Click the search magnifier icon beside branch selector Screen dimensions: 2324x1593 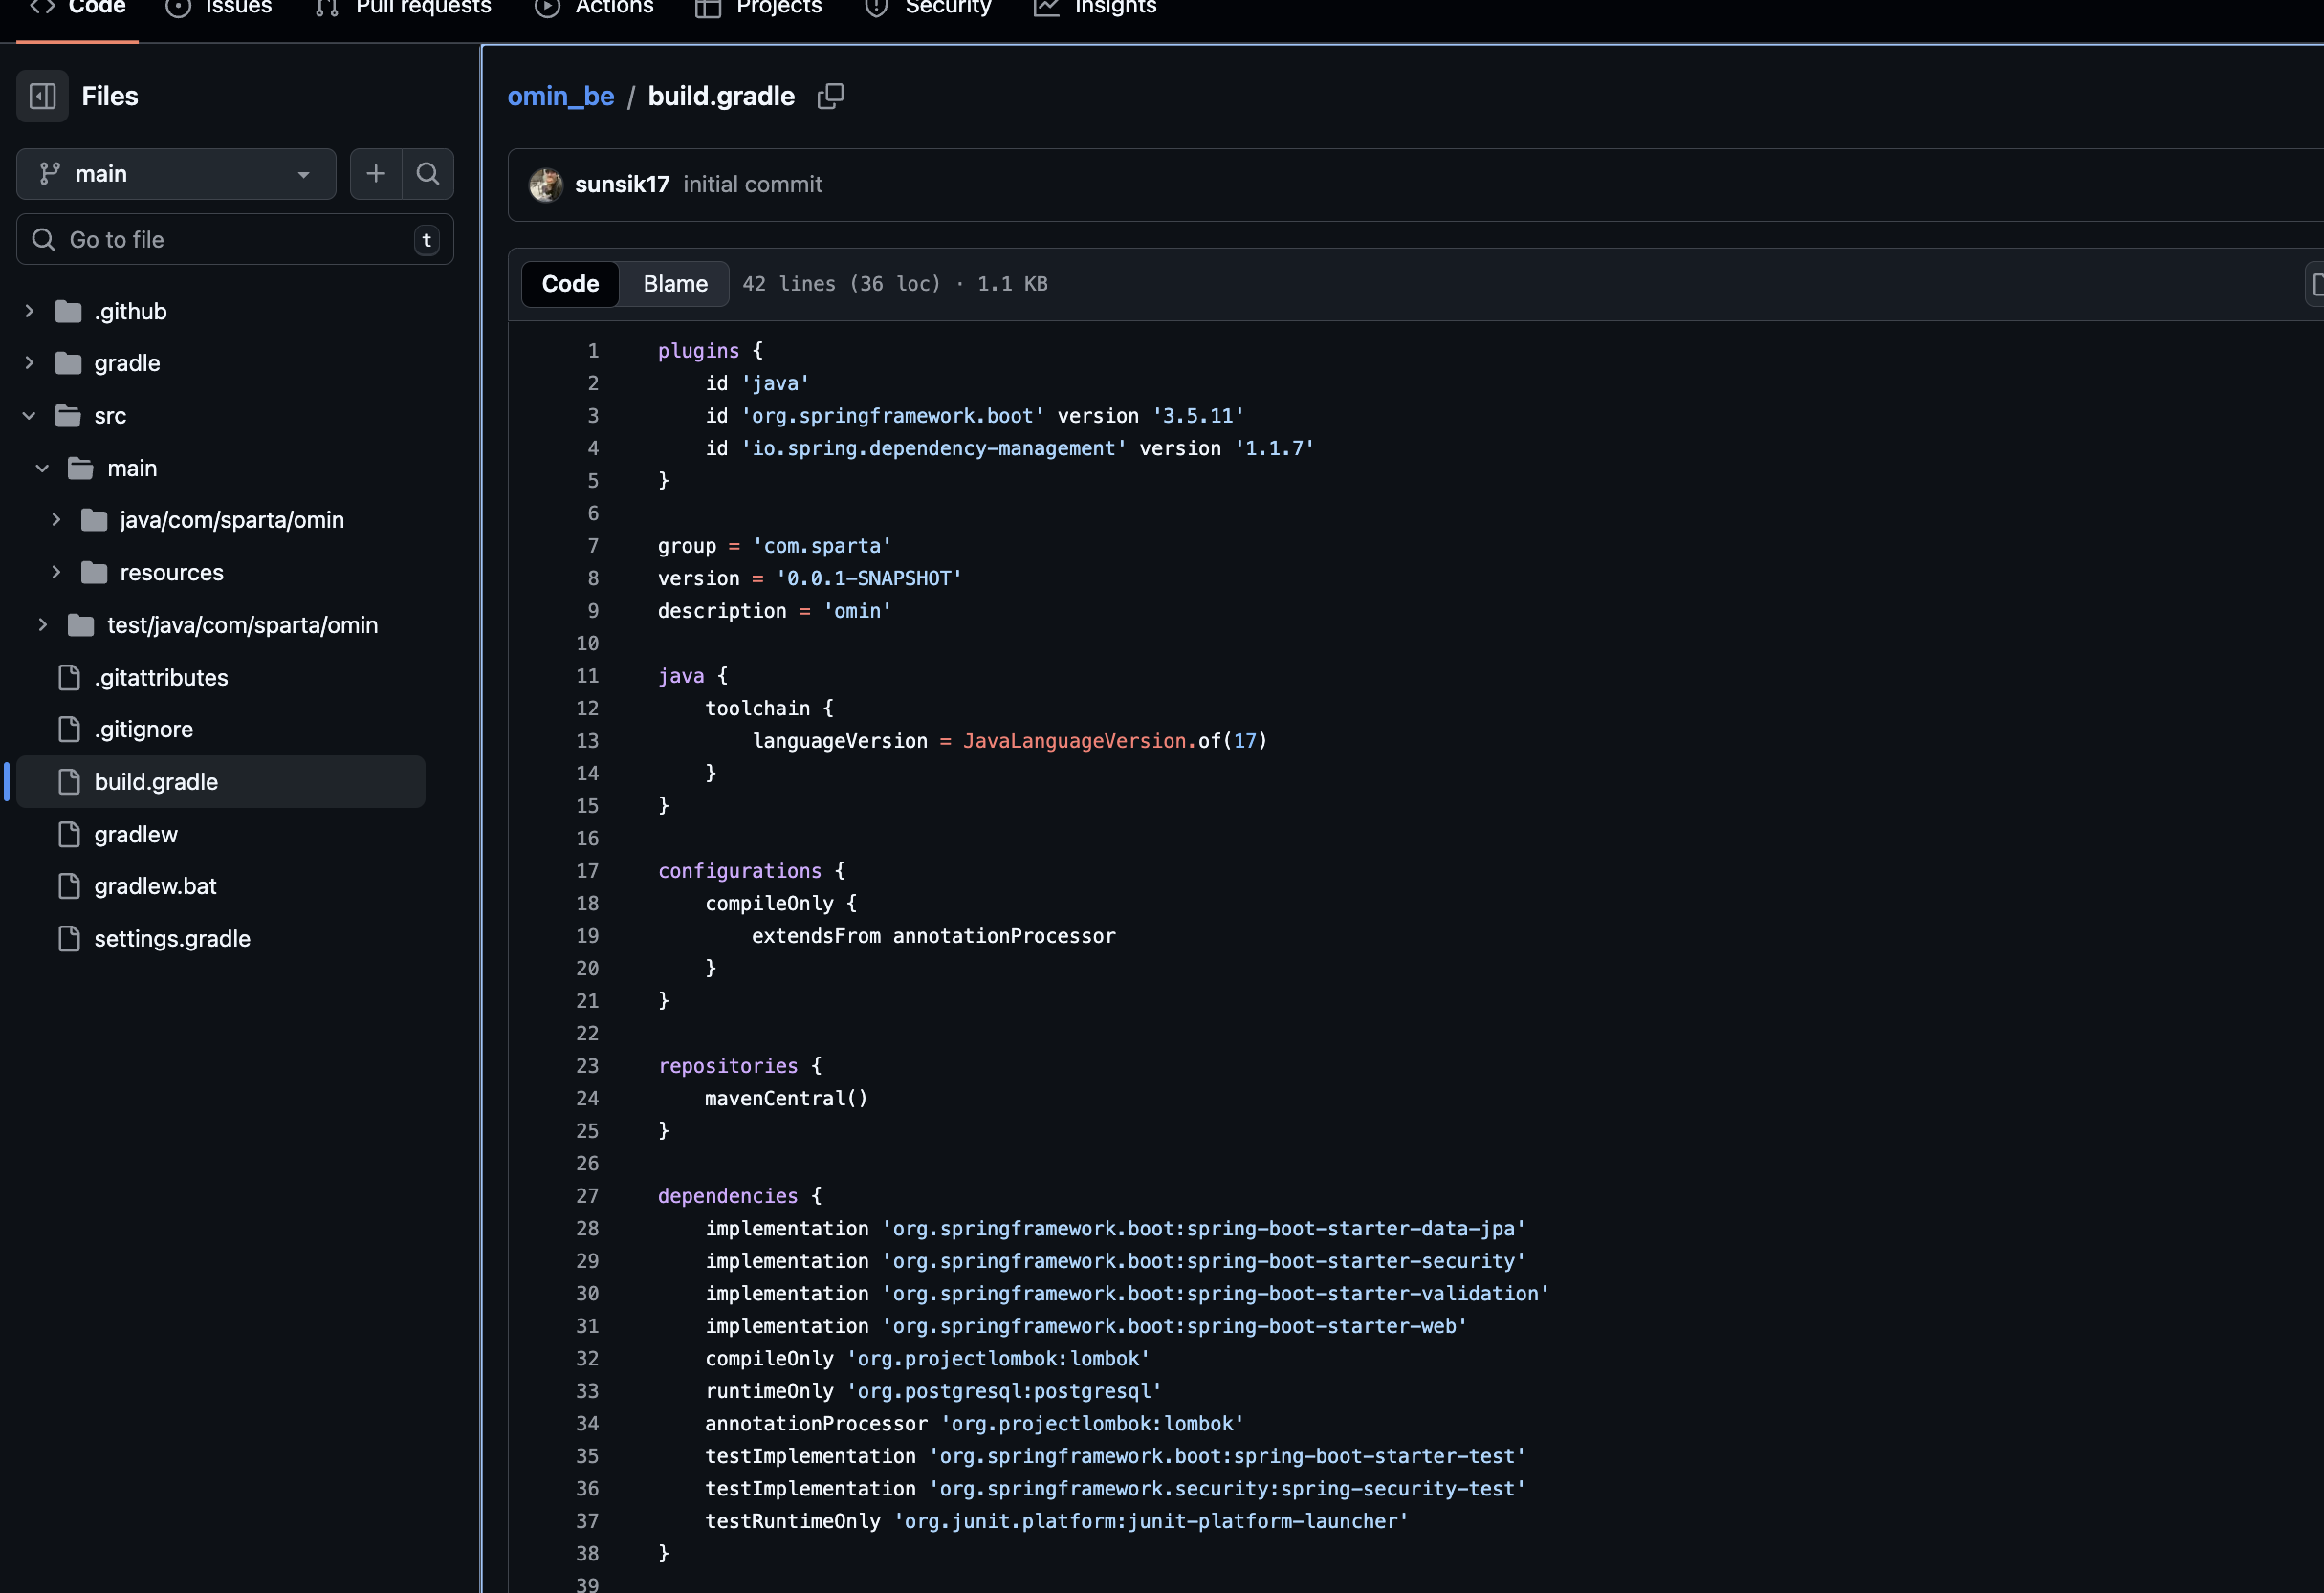(428, 174)
